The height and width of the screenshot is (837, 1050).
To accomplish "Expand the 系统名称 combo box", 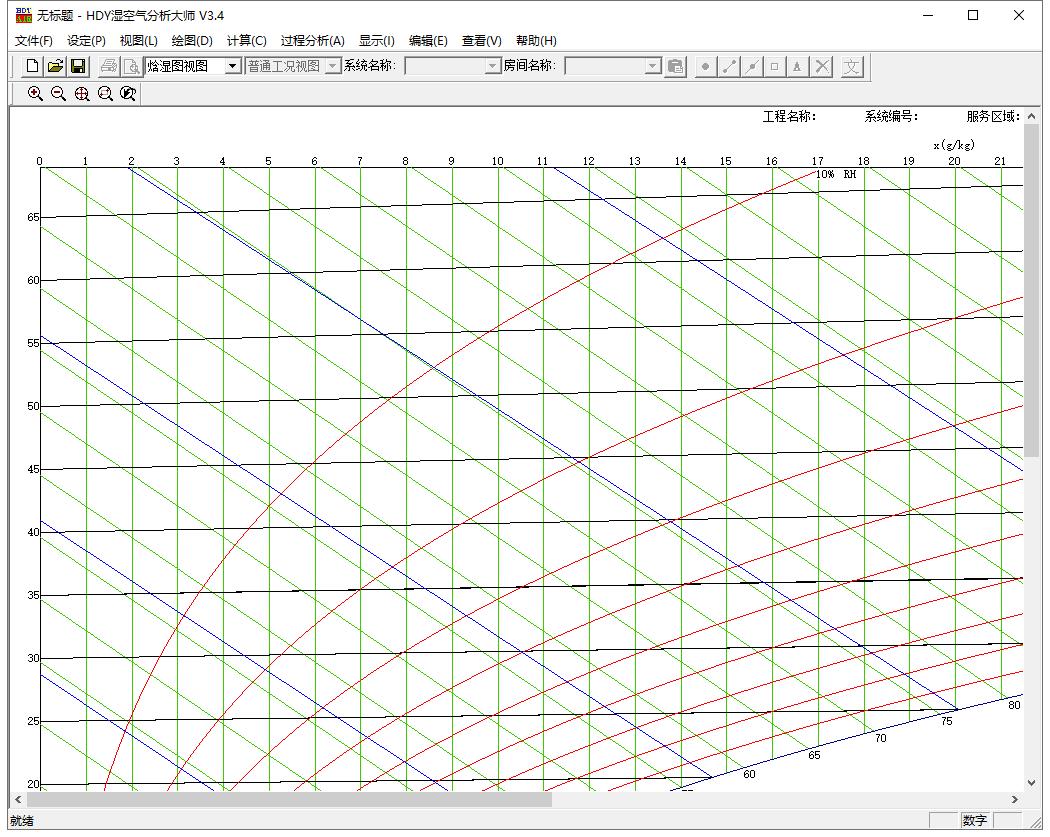I will (493, 66).
